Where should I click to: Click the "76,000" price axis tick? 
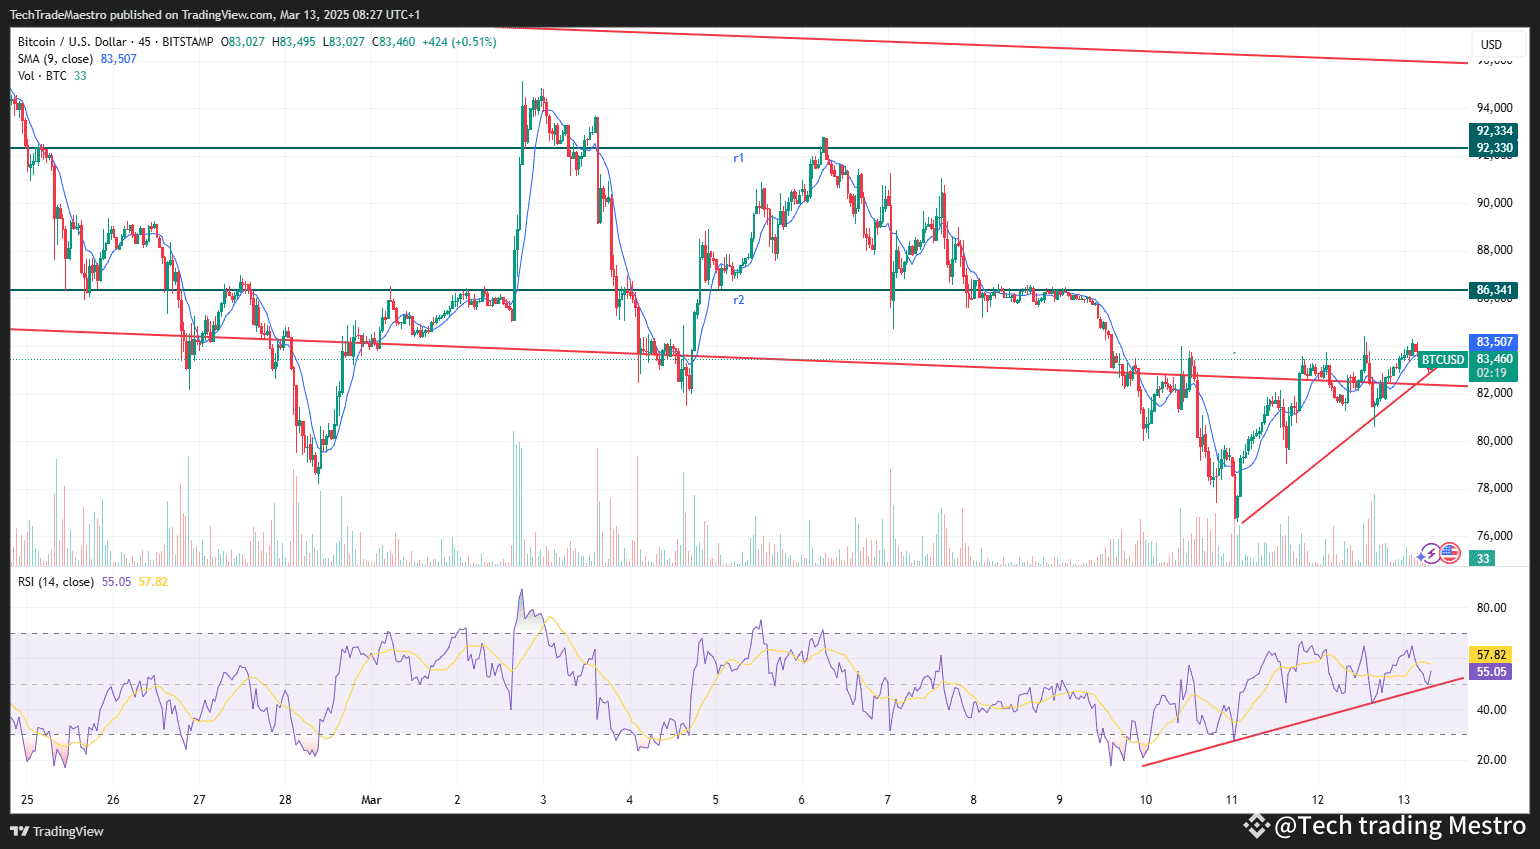tap(1495, 536)
